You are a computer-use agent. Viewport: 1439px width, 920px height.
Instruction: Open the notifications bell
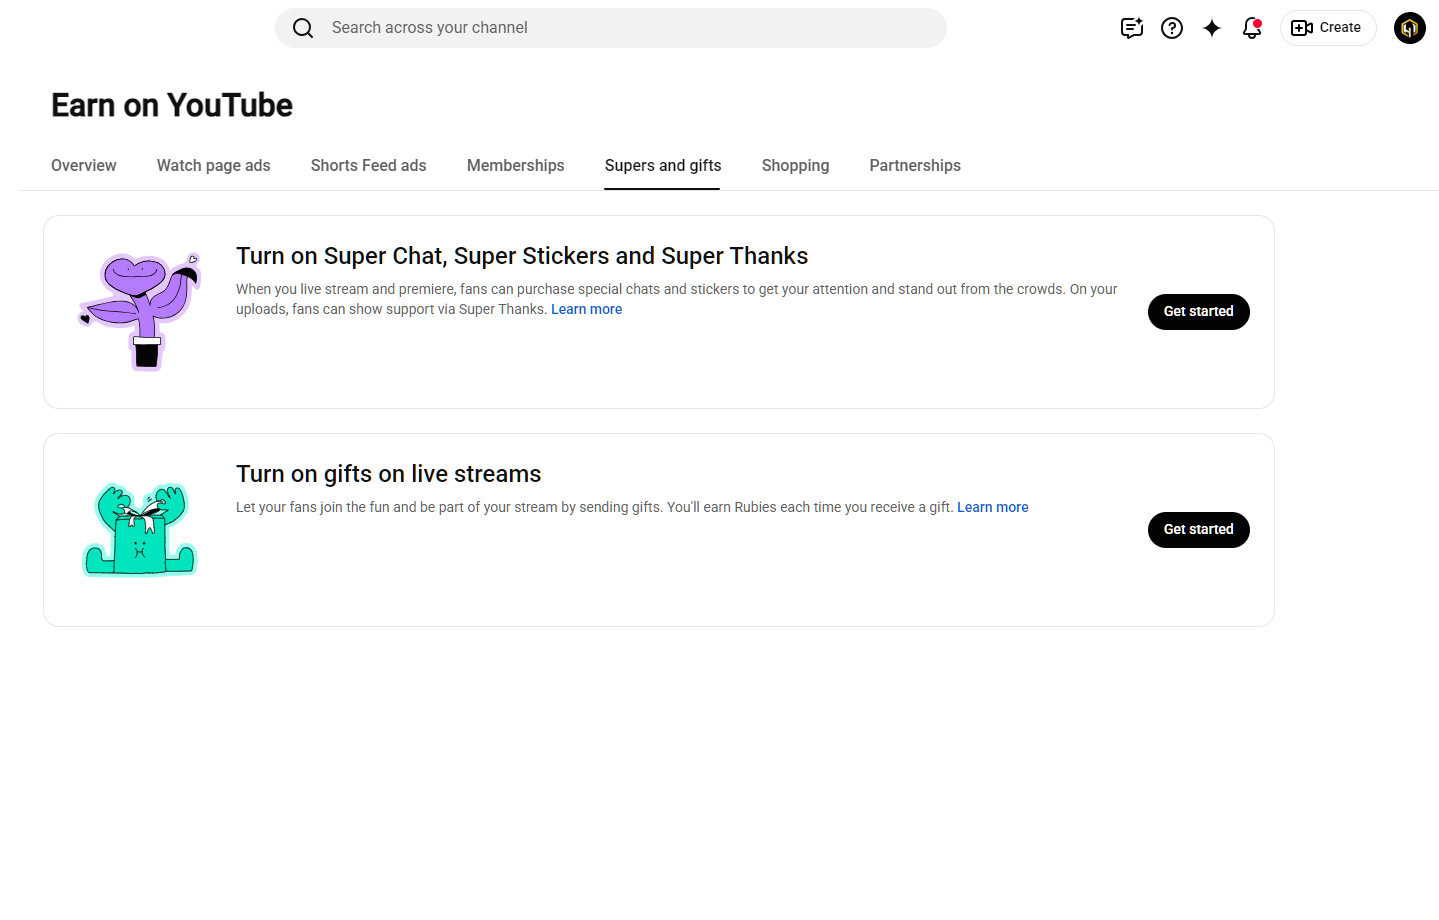click(x=1252, y=28)
